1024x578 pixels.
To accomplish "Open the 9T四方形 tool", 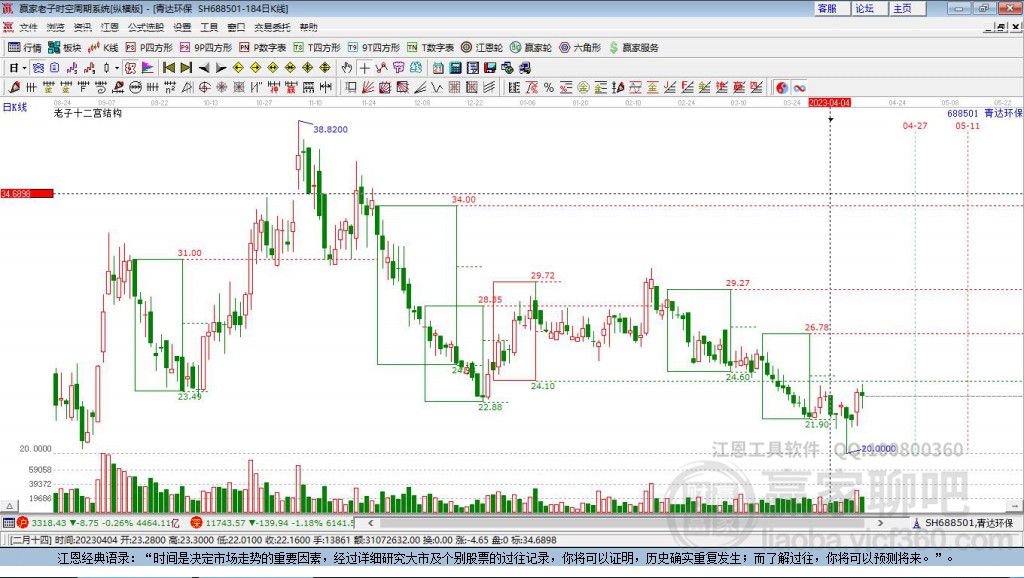I will pos(374,48).
